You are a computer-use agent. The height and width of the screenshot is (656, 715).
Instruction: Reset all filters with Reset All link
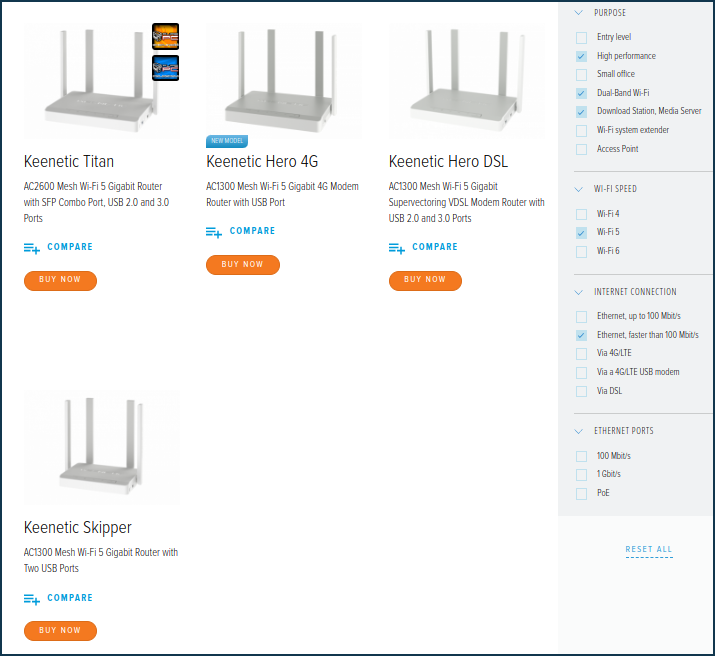point(648,549)
